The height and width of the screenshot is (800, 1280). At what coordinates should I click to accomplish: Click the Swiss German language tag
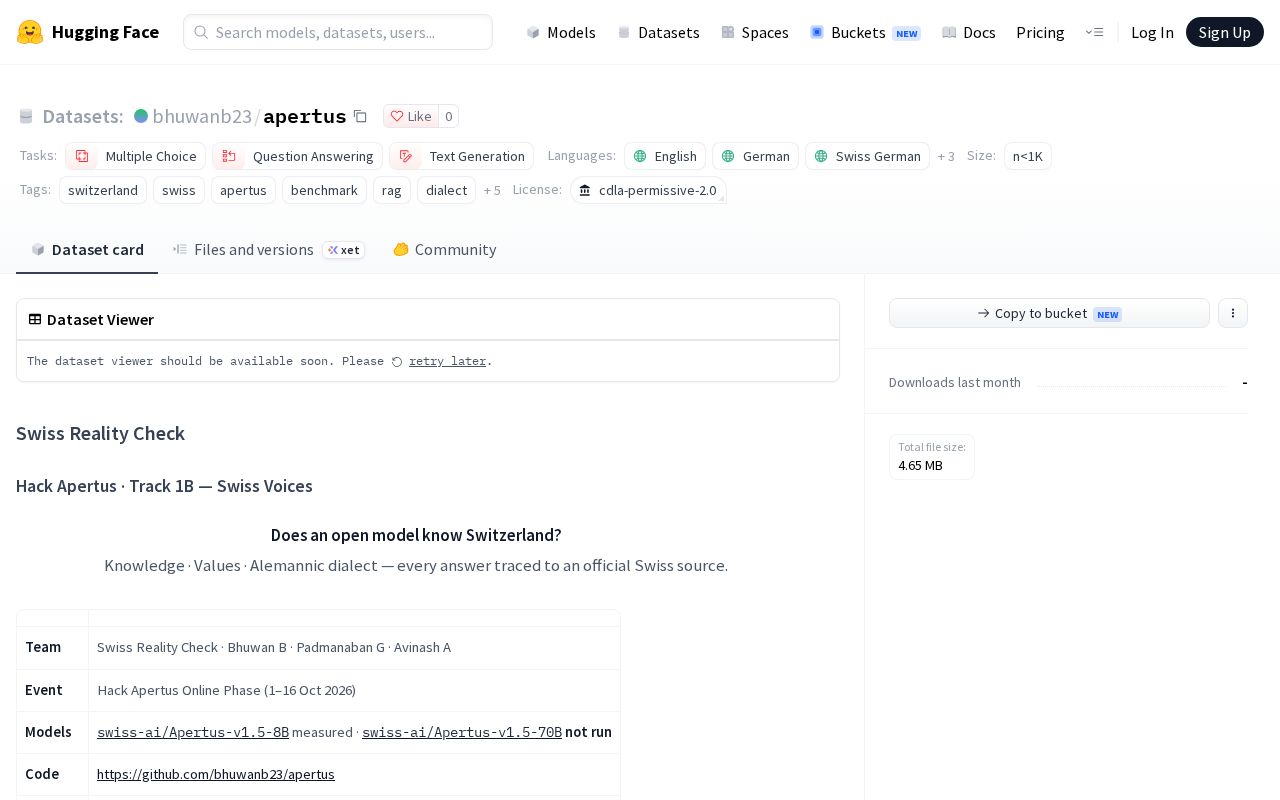click(867, 156)
